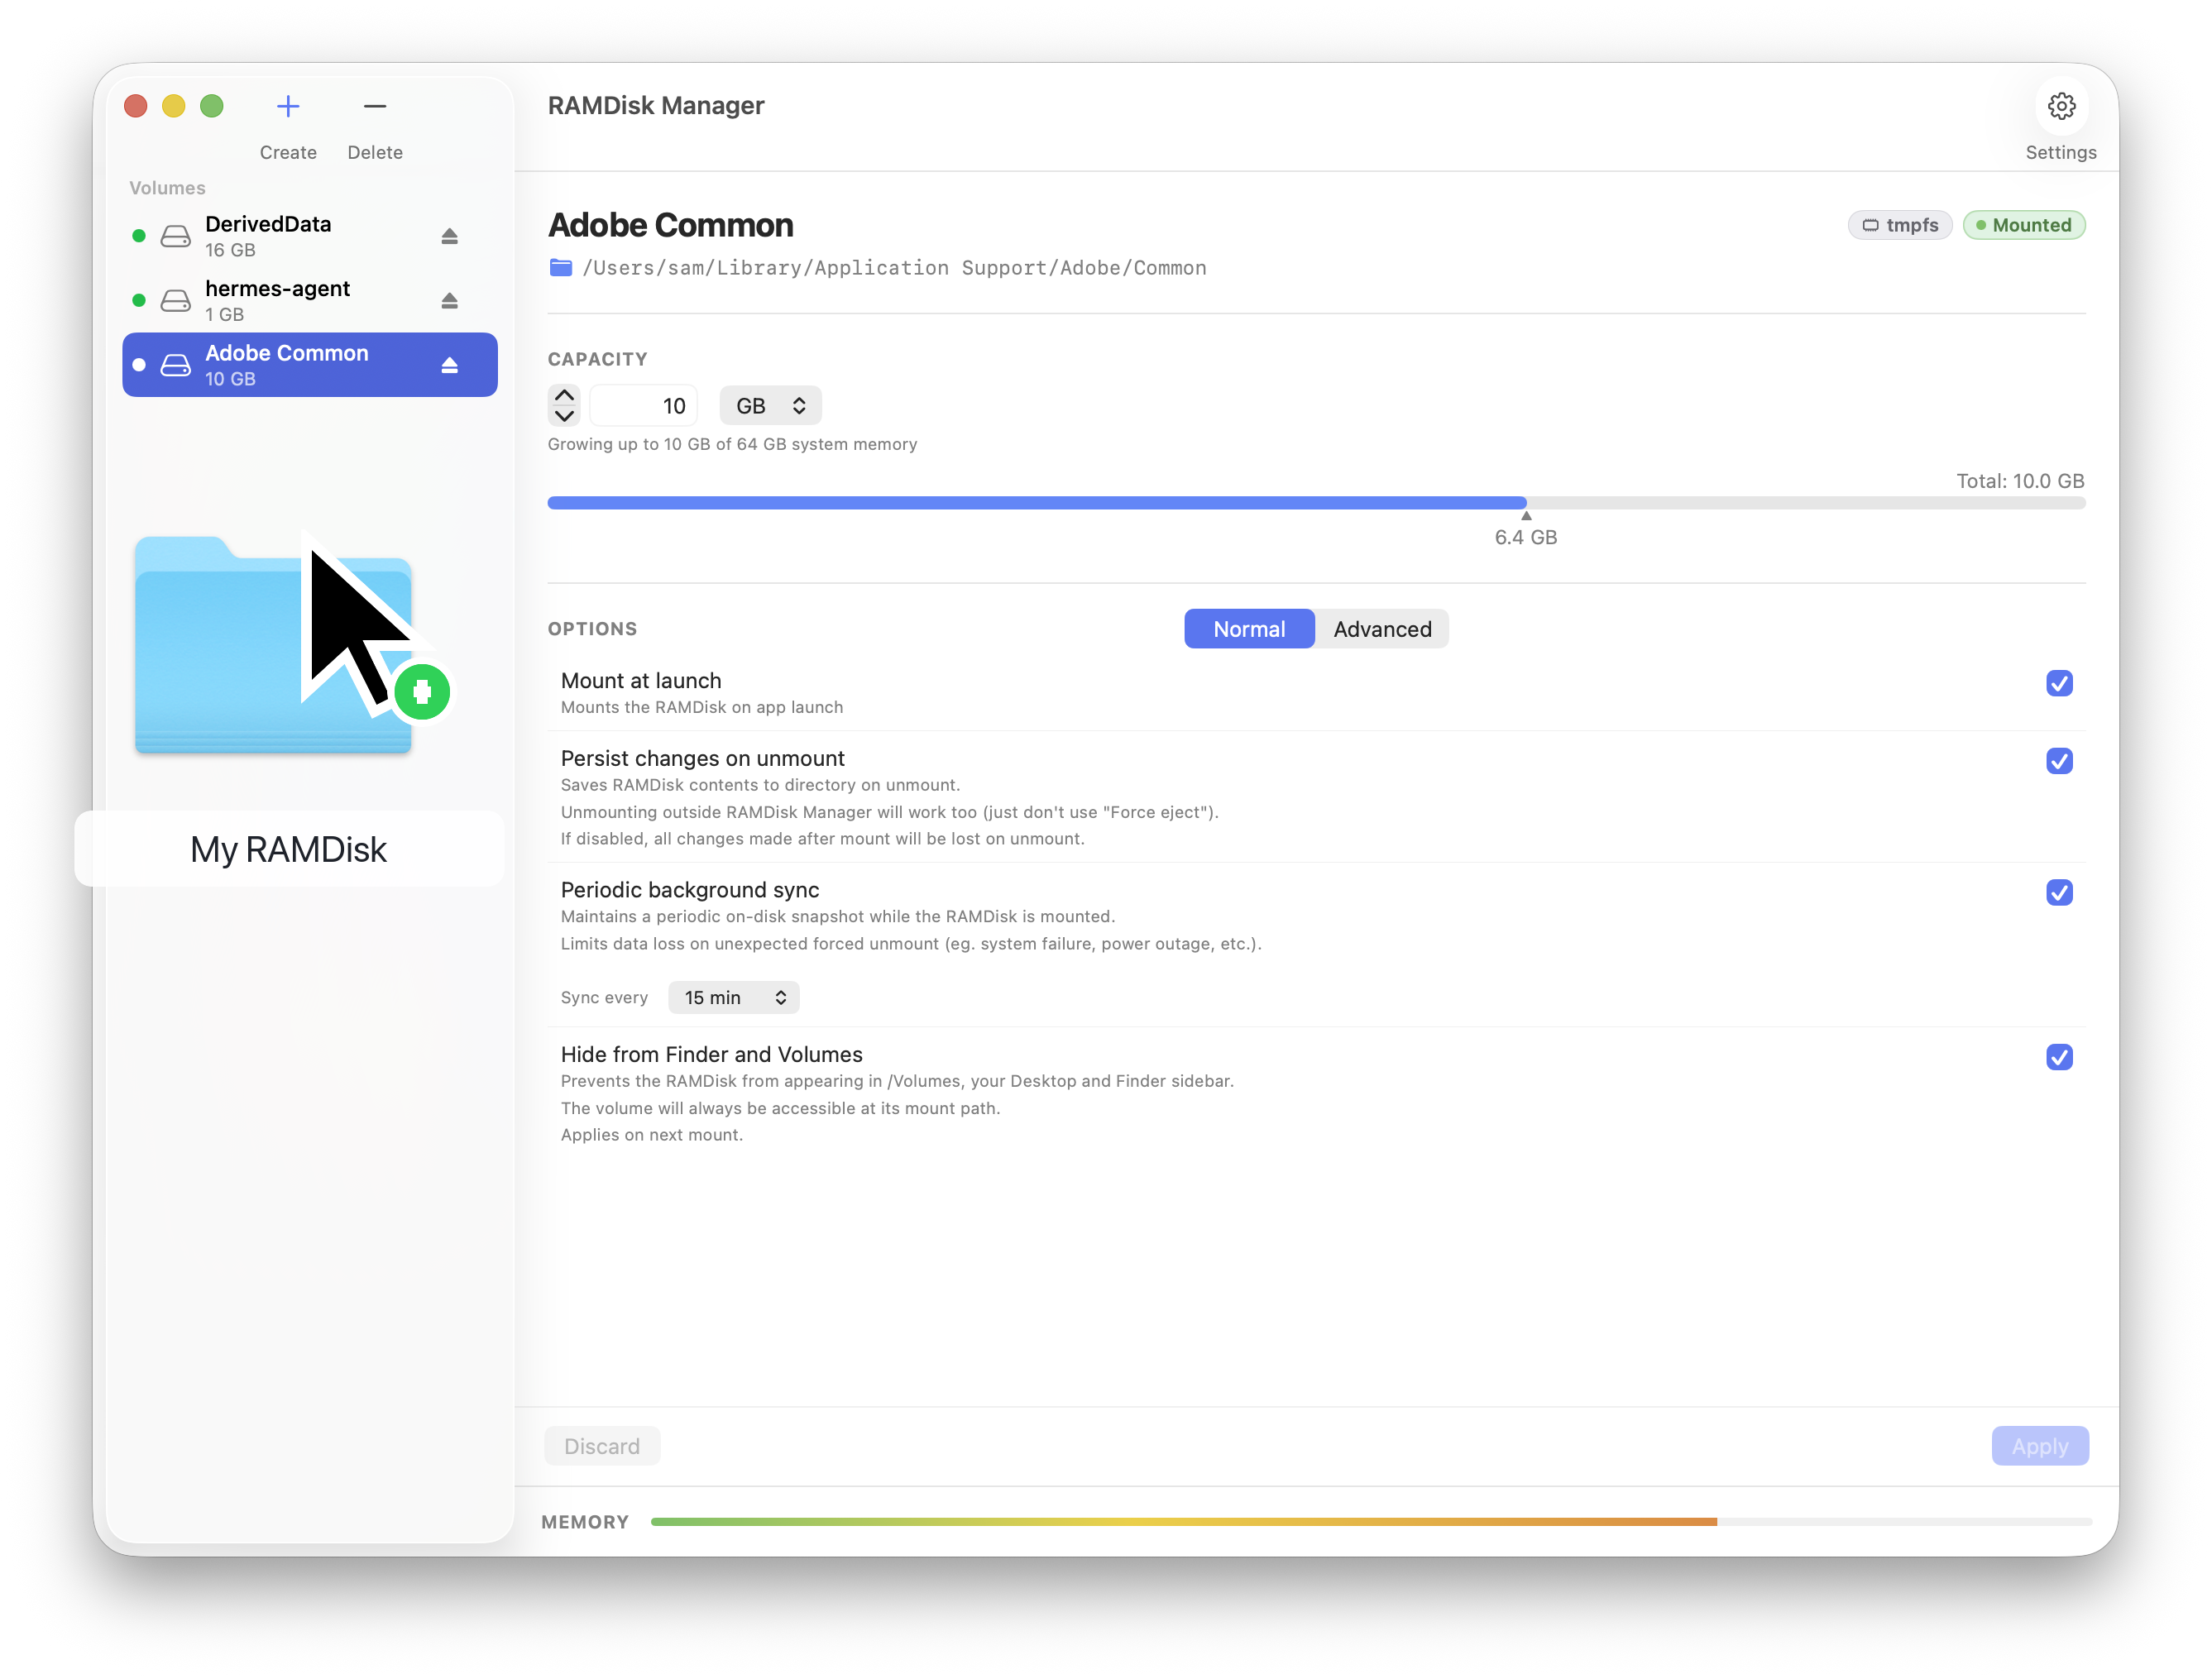2212x1679 pixels.
Task: Click the capacity stepper up arrow
Action: [564, 396]
